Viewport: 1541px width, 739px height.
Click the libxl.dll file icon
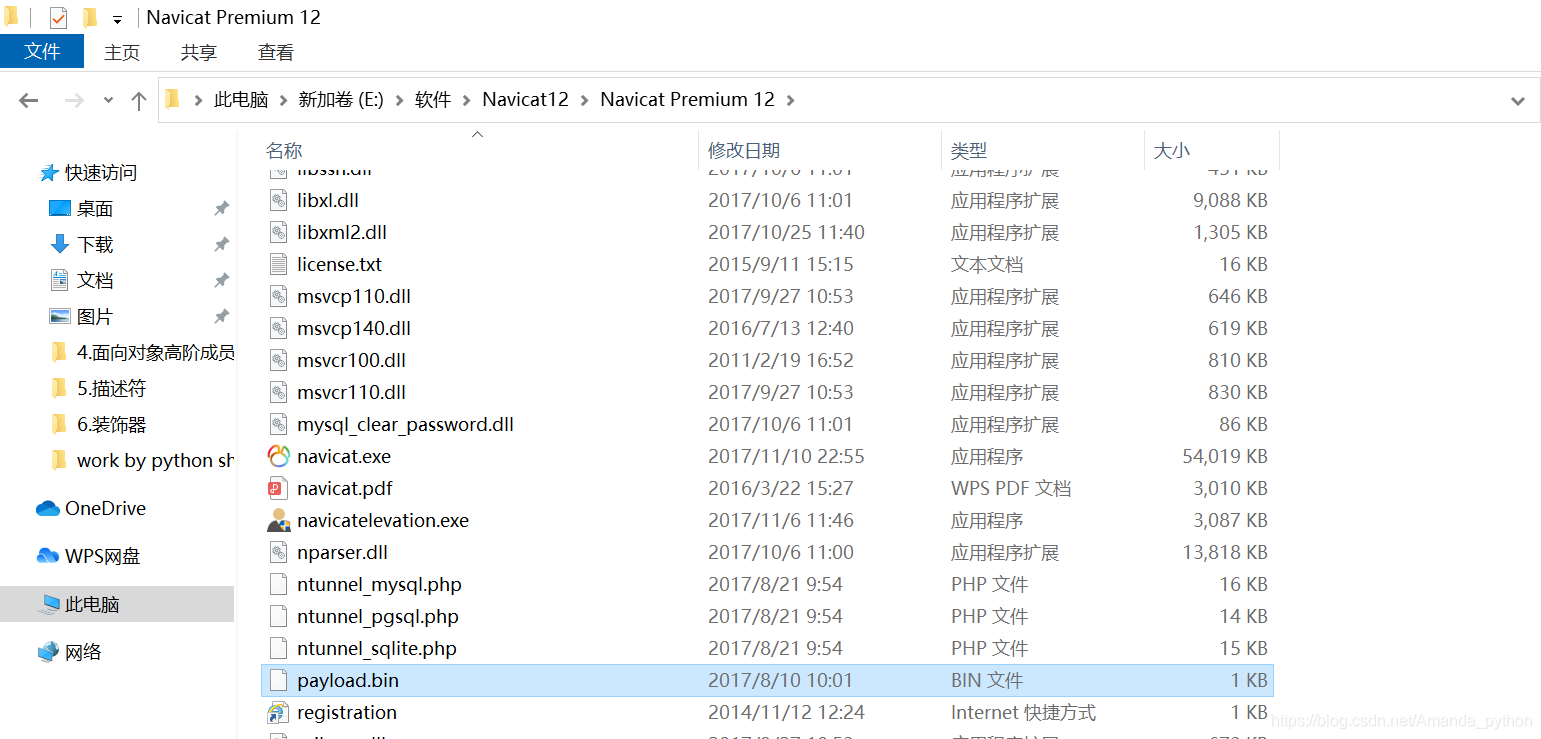pyautogui.click(x=278, y=200)
